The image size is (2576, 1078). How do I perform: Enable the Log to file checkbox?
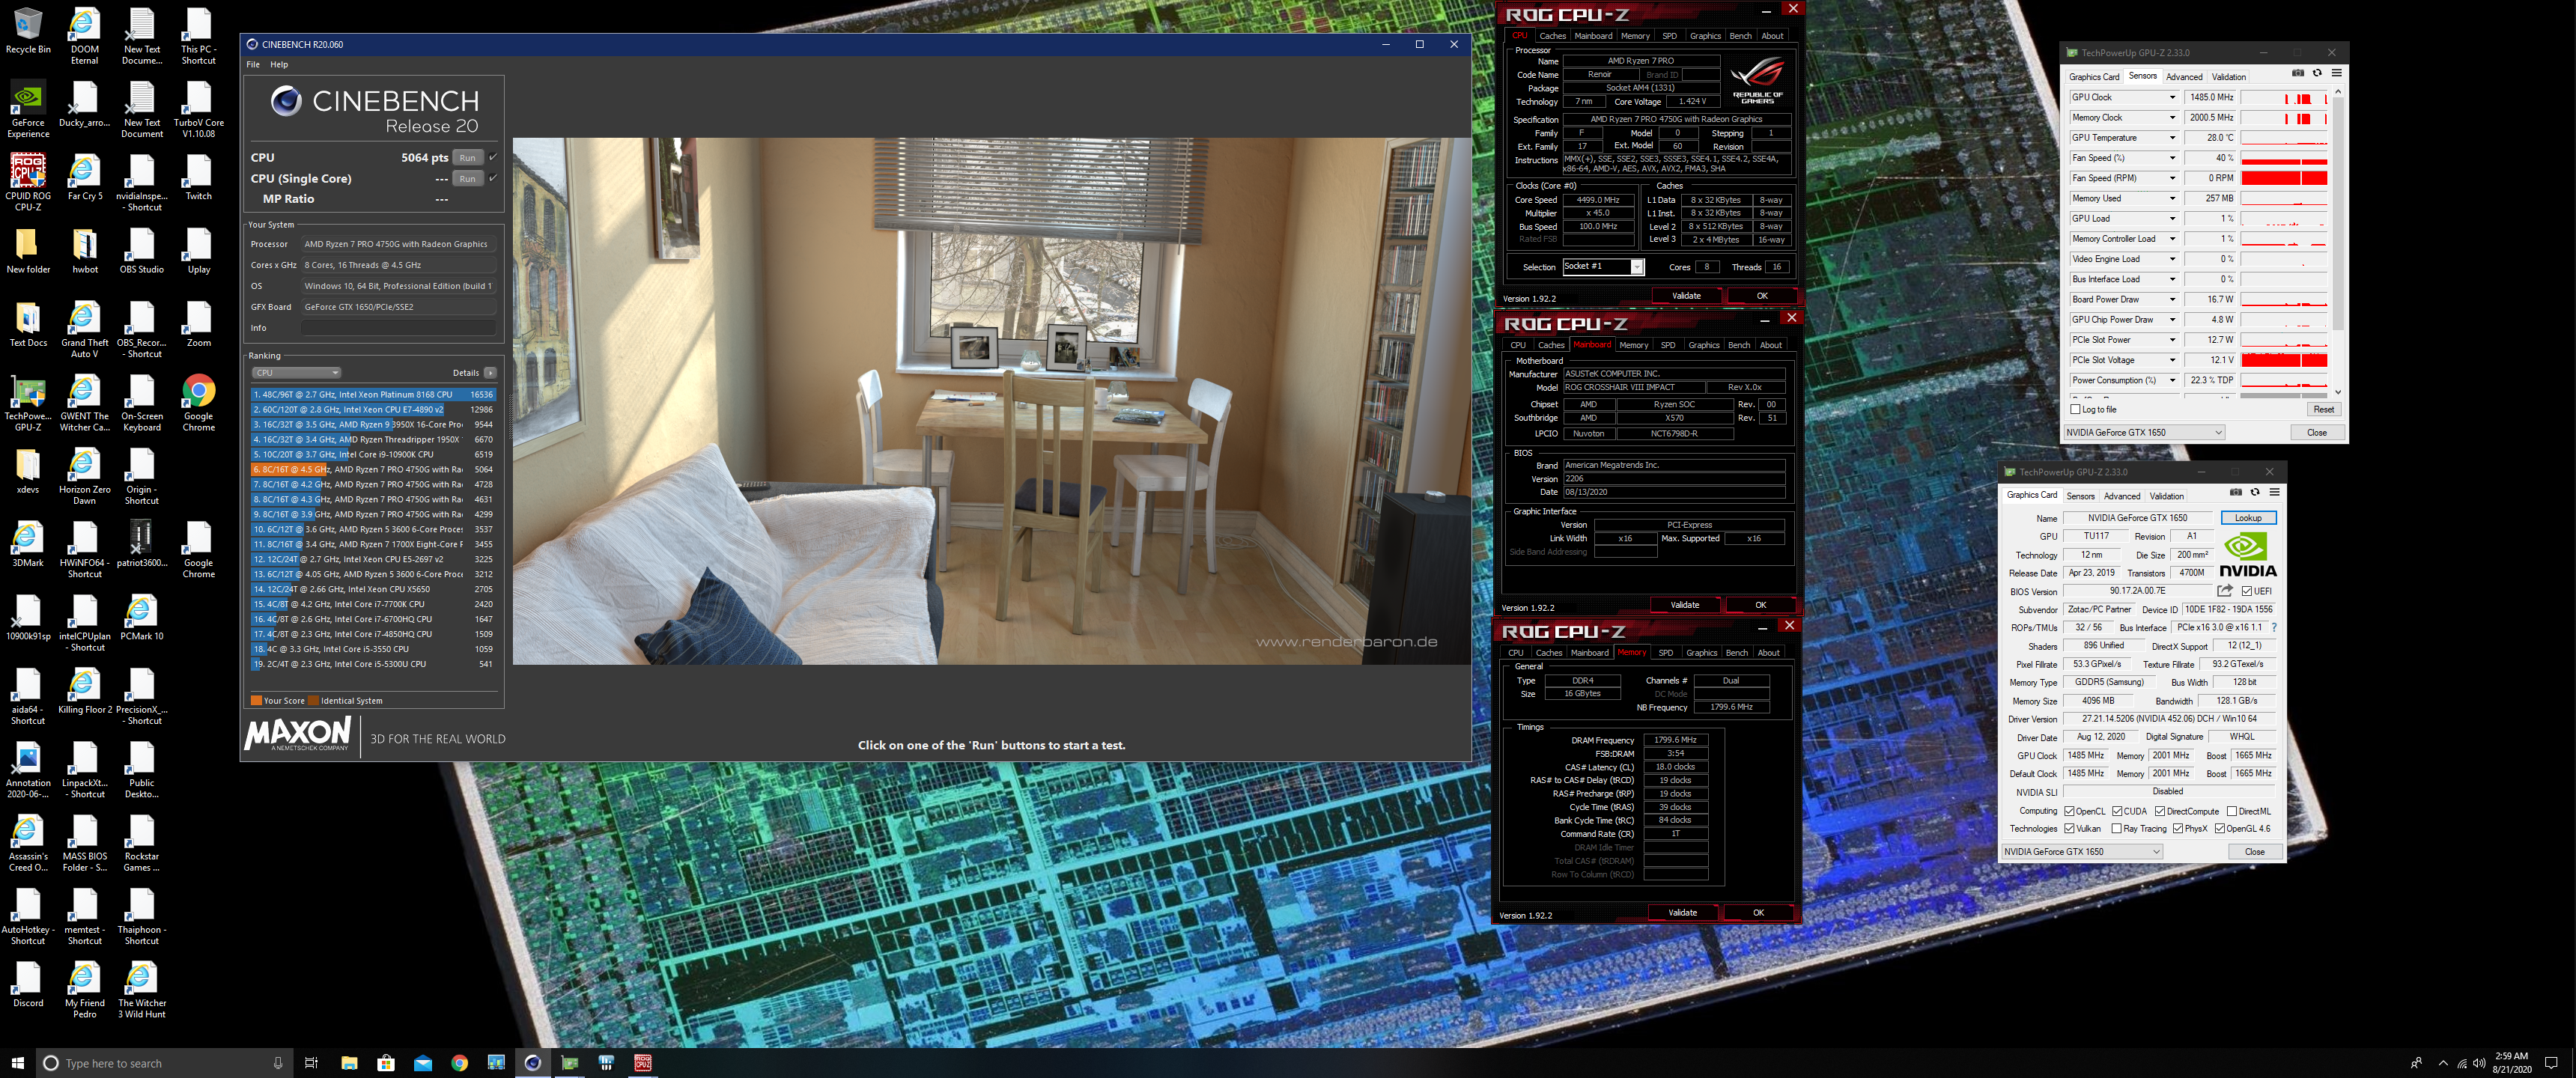tap(2075, 409)
